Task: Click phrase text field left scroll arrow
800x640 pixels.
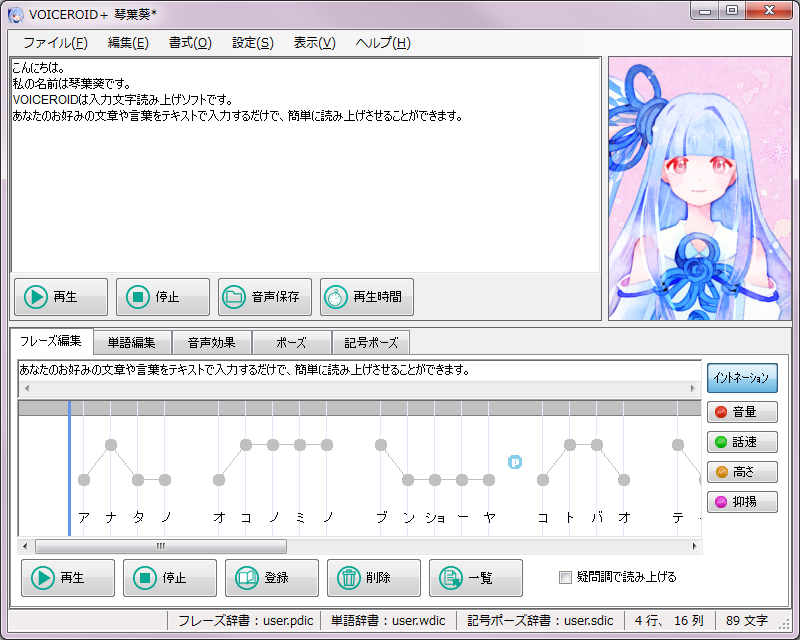Action: (27, 388)
